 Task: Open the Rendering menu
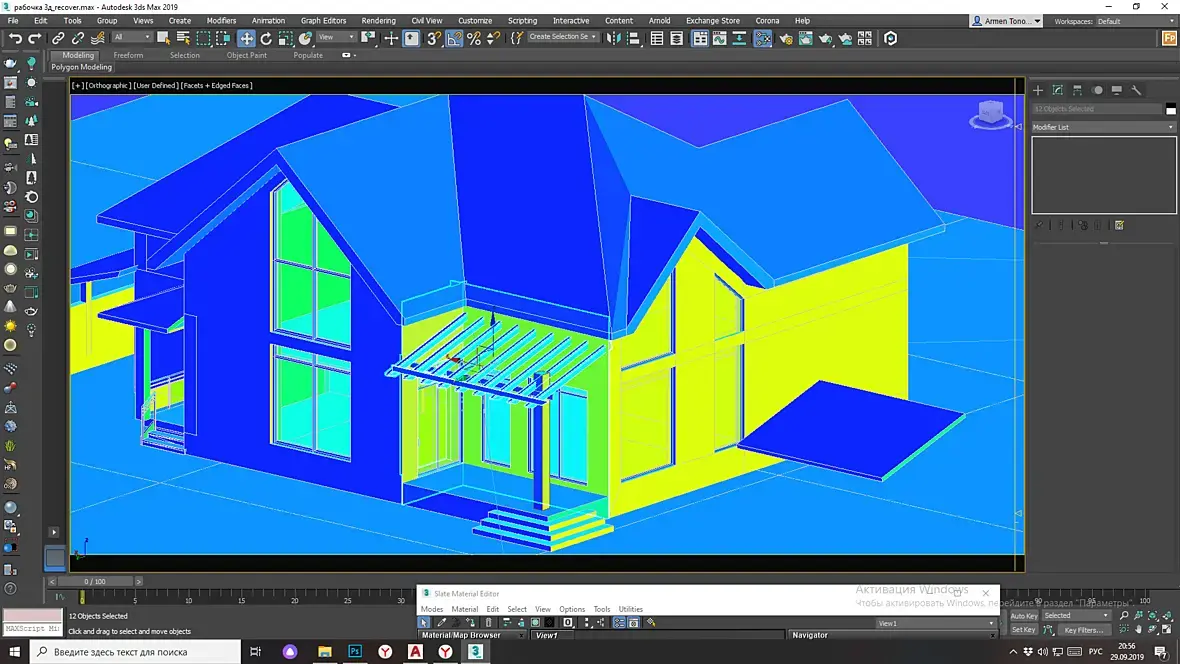[379, 20]
